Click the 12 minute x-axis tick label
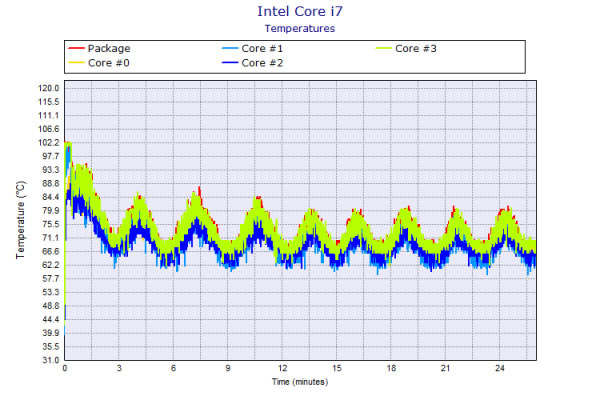Viewport: 600px width, 400px height. (282, 368)
